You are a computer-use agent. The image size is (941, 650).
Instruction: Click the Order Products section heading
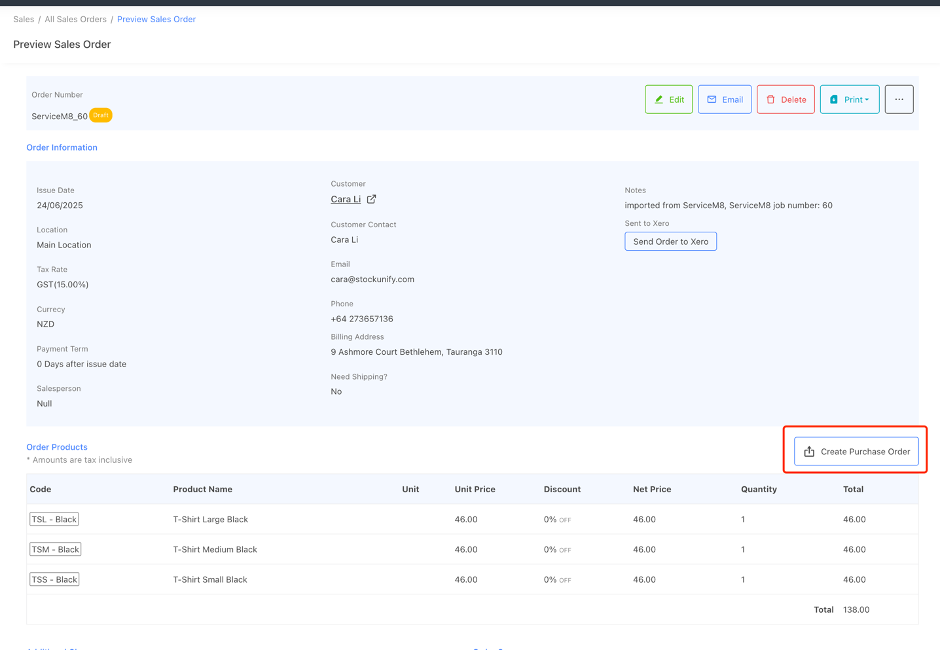(x=57, y=447)
